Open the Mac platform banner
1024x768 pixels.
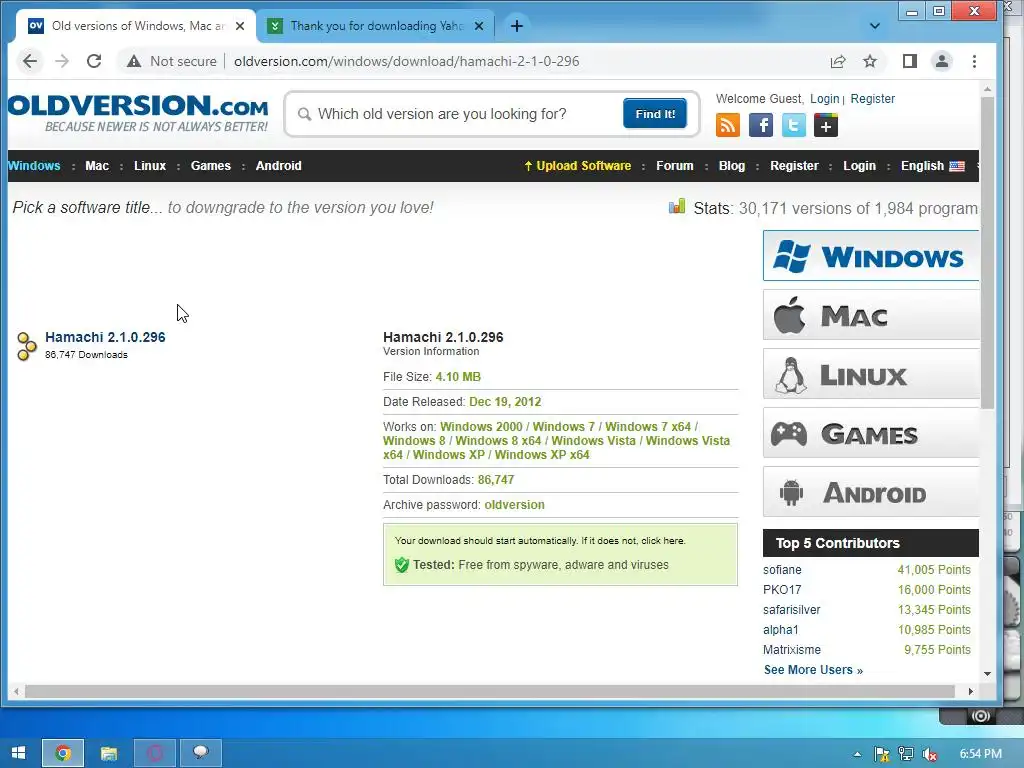[x=871, y=315]
